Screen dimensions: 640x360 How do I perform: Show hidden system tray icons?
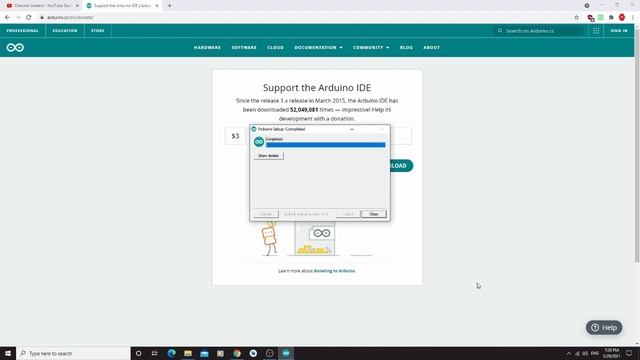coord(569,353)
